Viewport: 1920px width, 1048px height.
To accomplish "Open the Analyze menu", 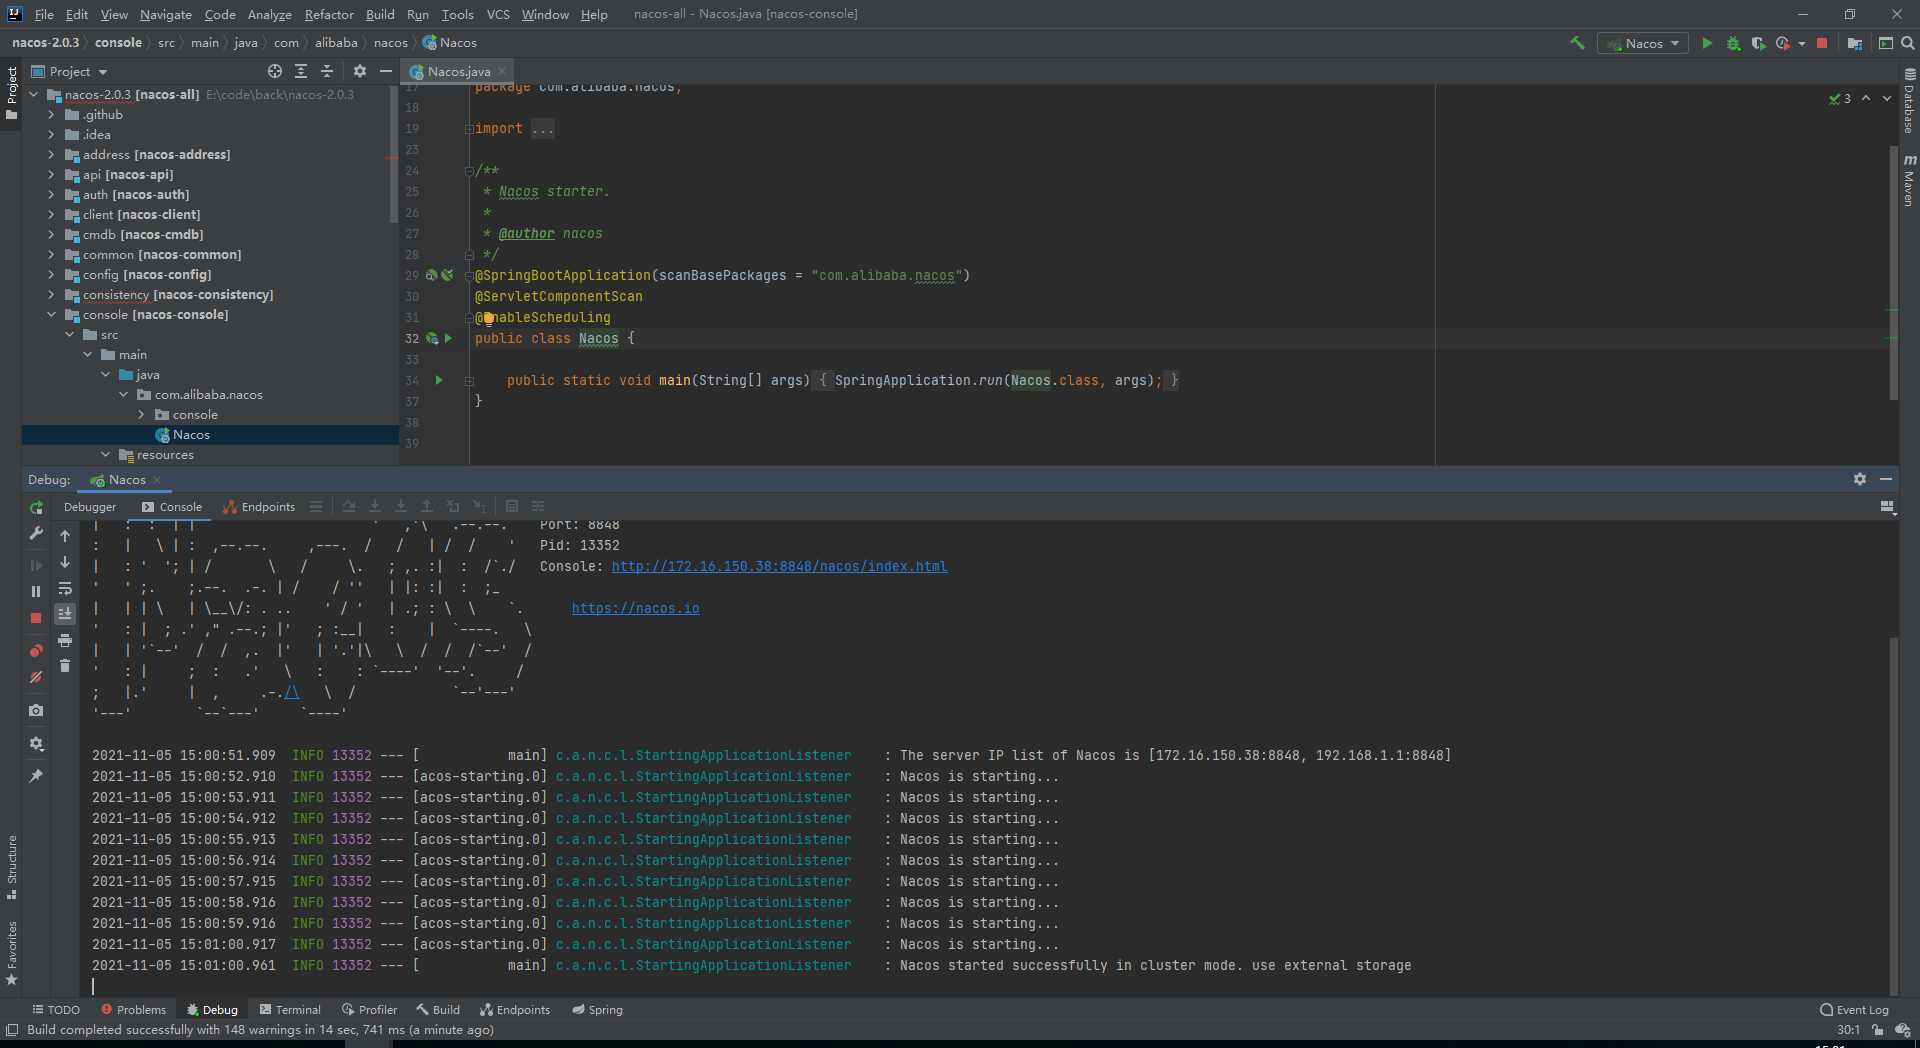I will 269,14.
